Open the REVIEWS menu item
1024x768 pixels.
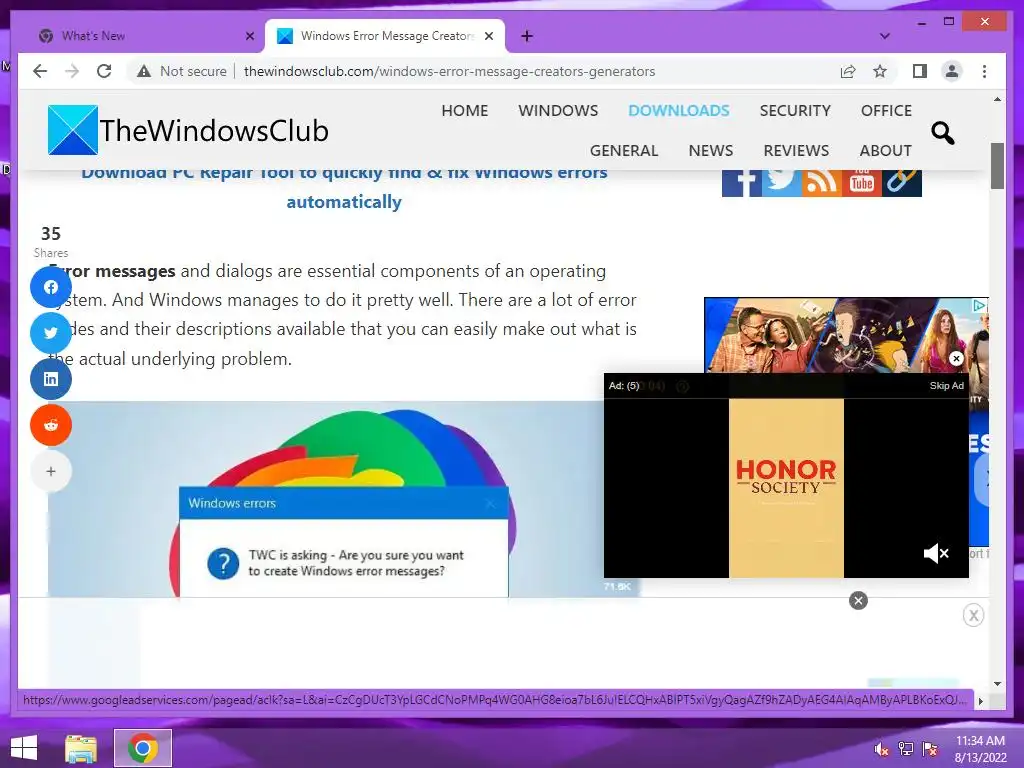tap(796, 150)
